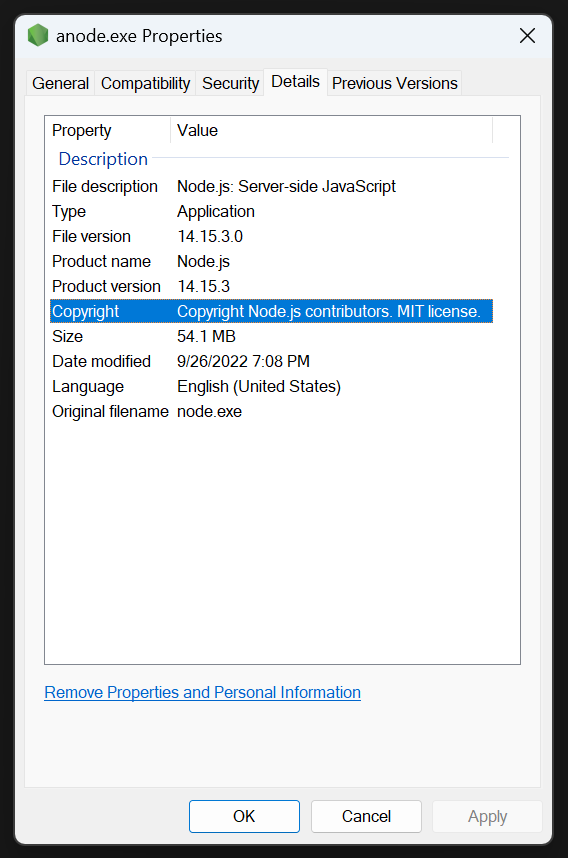This screenshot has width=568, height=858.
Task: Close the anode.exe Properties dialog
Action: click(x=527, y=36)
